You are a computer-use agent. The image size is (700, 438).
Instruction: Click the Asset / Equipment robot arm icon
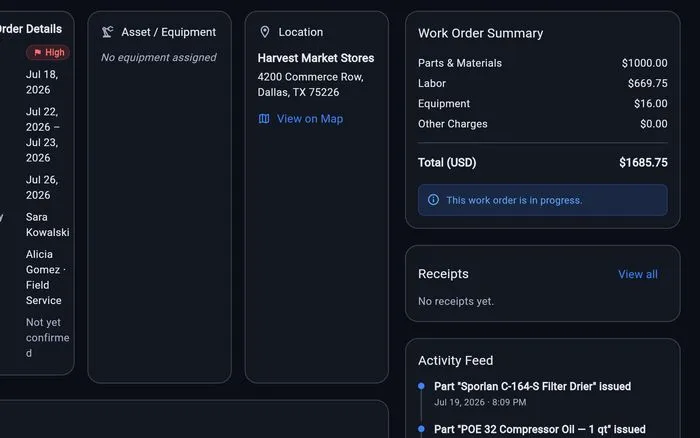point(108,32)
